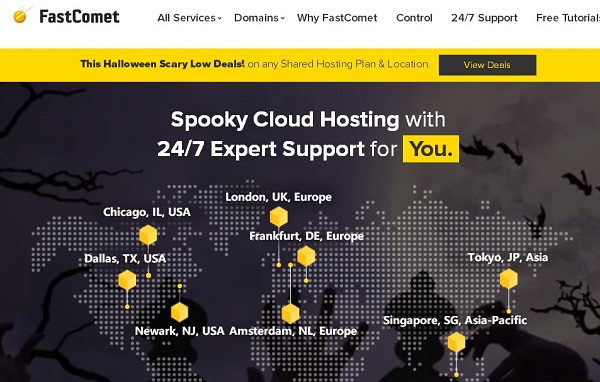The width and height of the screenshot is (600, 382).
Task: Select the Newark, NJ datacenter cube marker
Action: click(x=179, y=312)
